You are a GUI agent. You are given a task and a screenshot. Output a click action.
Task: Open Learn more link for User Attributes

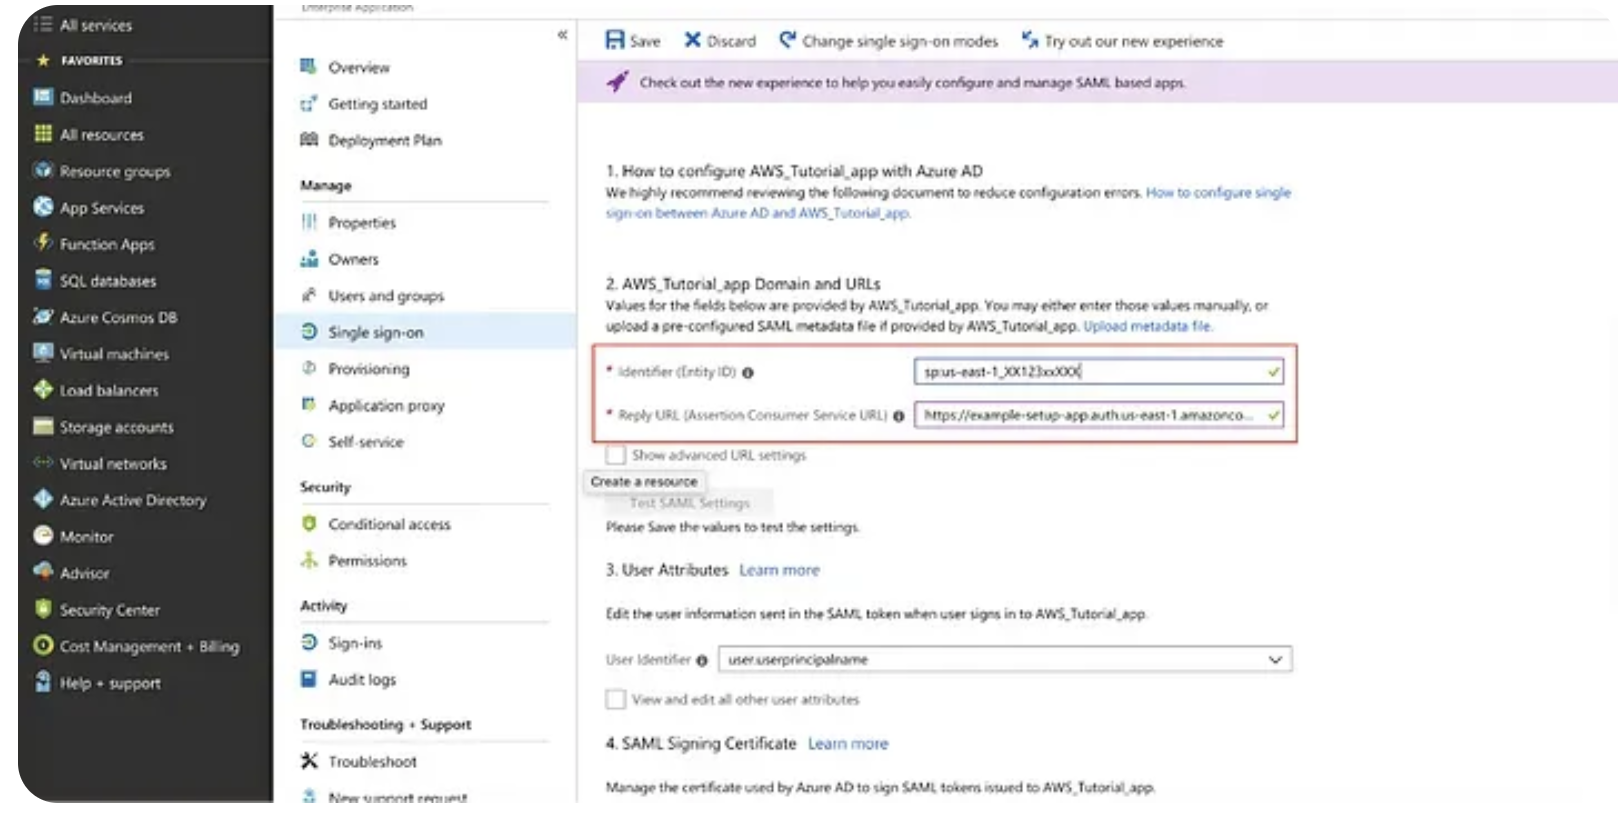[779, 570]
